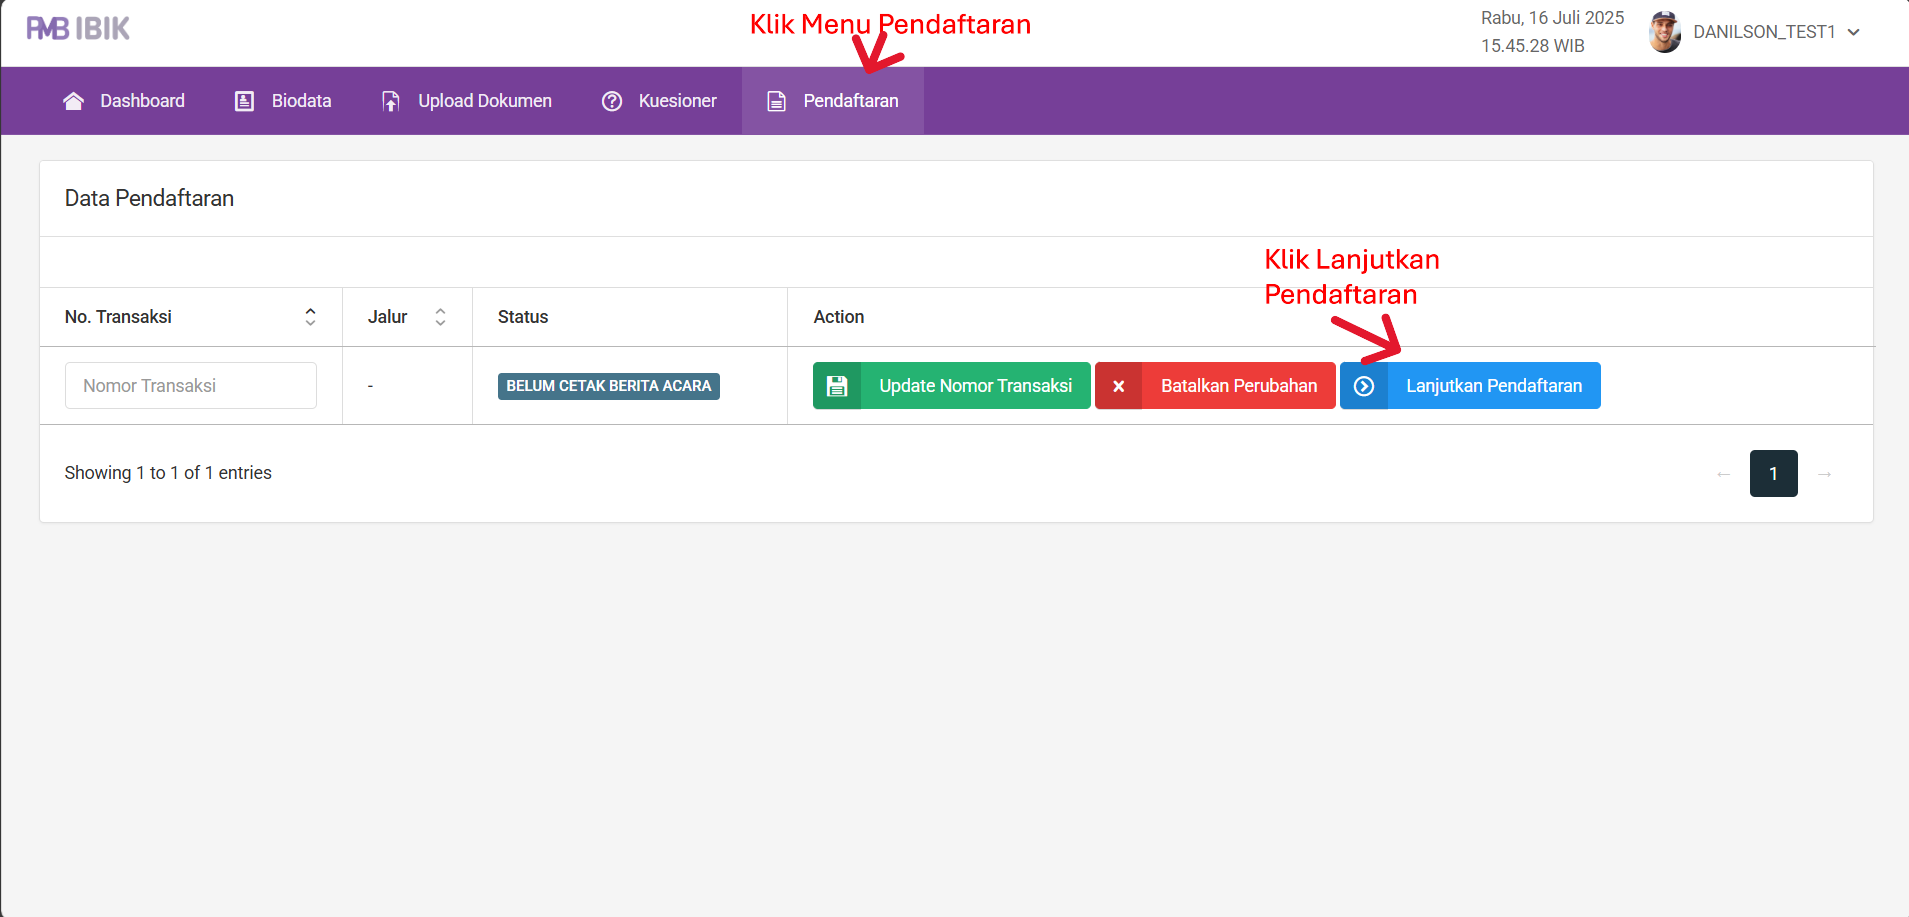Expand the DANILSON_TEST1 user dropdown
Image resolution: width=1909 pixels, height=917 pixels.
coord(1853,32)
